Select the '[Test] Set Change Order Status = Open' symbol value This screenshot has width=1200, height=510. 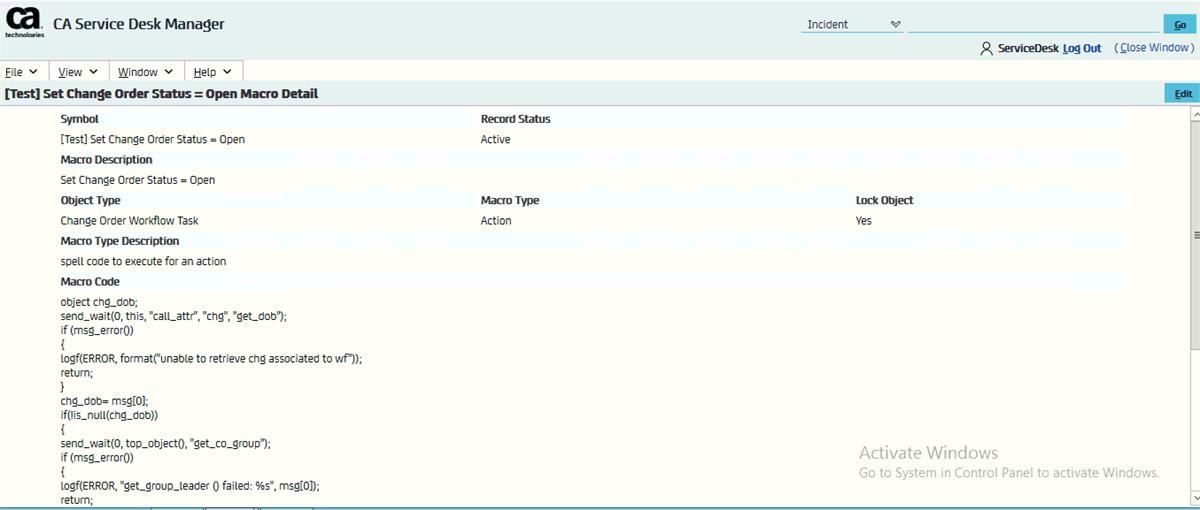point(152,140)
